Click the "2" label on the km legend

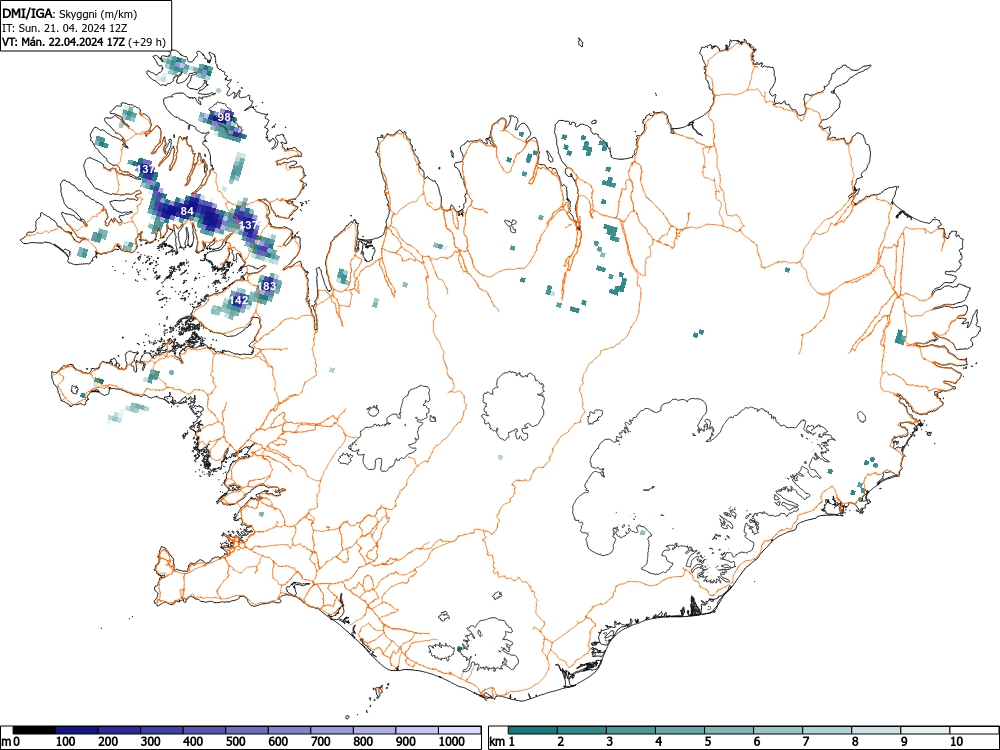tap(561, 741)
